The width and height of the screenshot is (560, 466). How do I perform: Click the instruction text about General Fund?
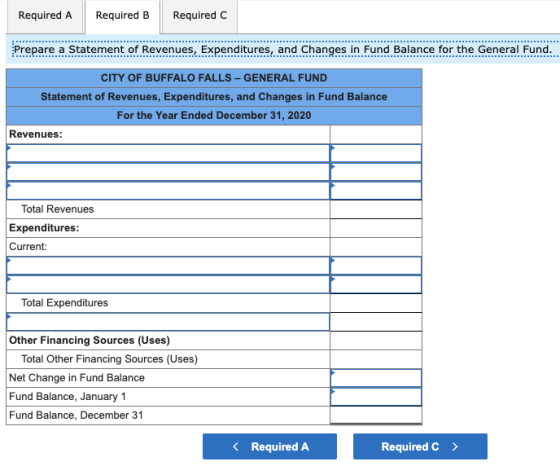[283, 49]
